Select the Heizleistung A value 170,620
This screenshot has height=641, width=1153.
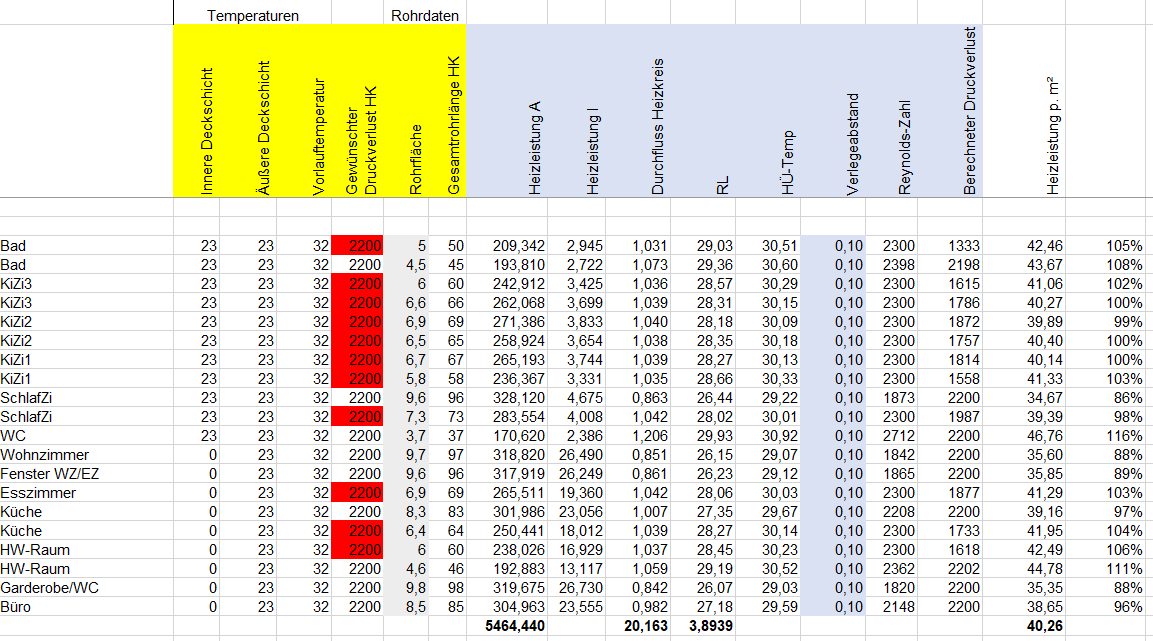518,436
